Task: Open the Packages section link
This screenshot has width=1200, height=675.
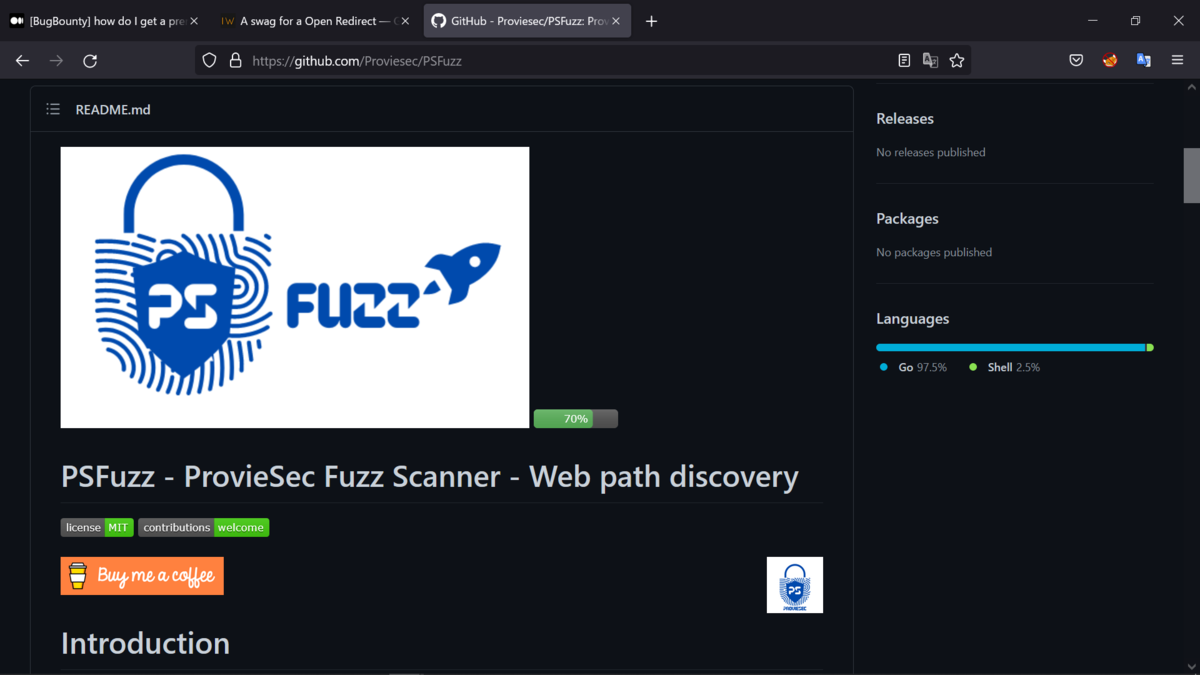Action: [907, 218]
